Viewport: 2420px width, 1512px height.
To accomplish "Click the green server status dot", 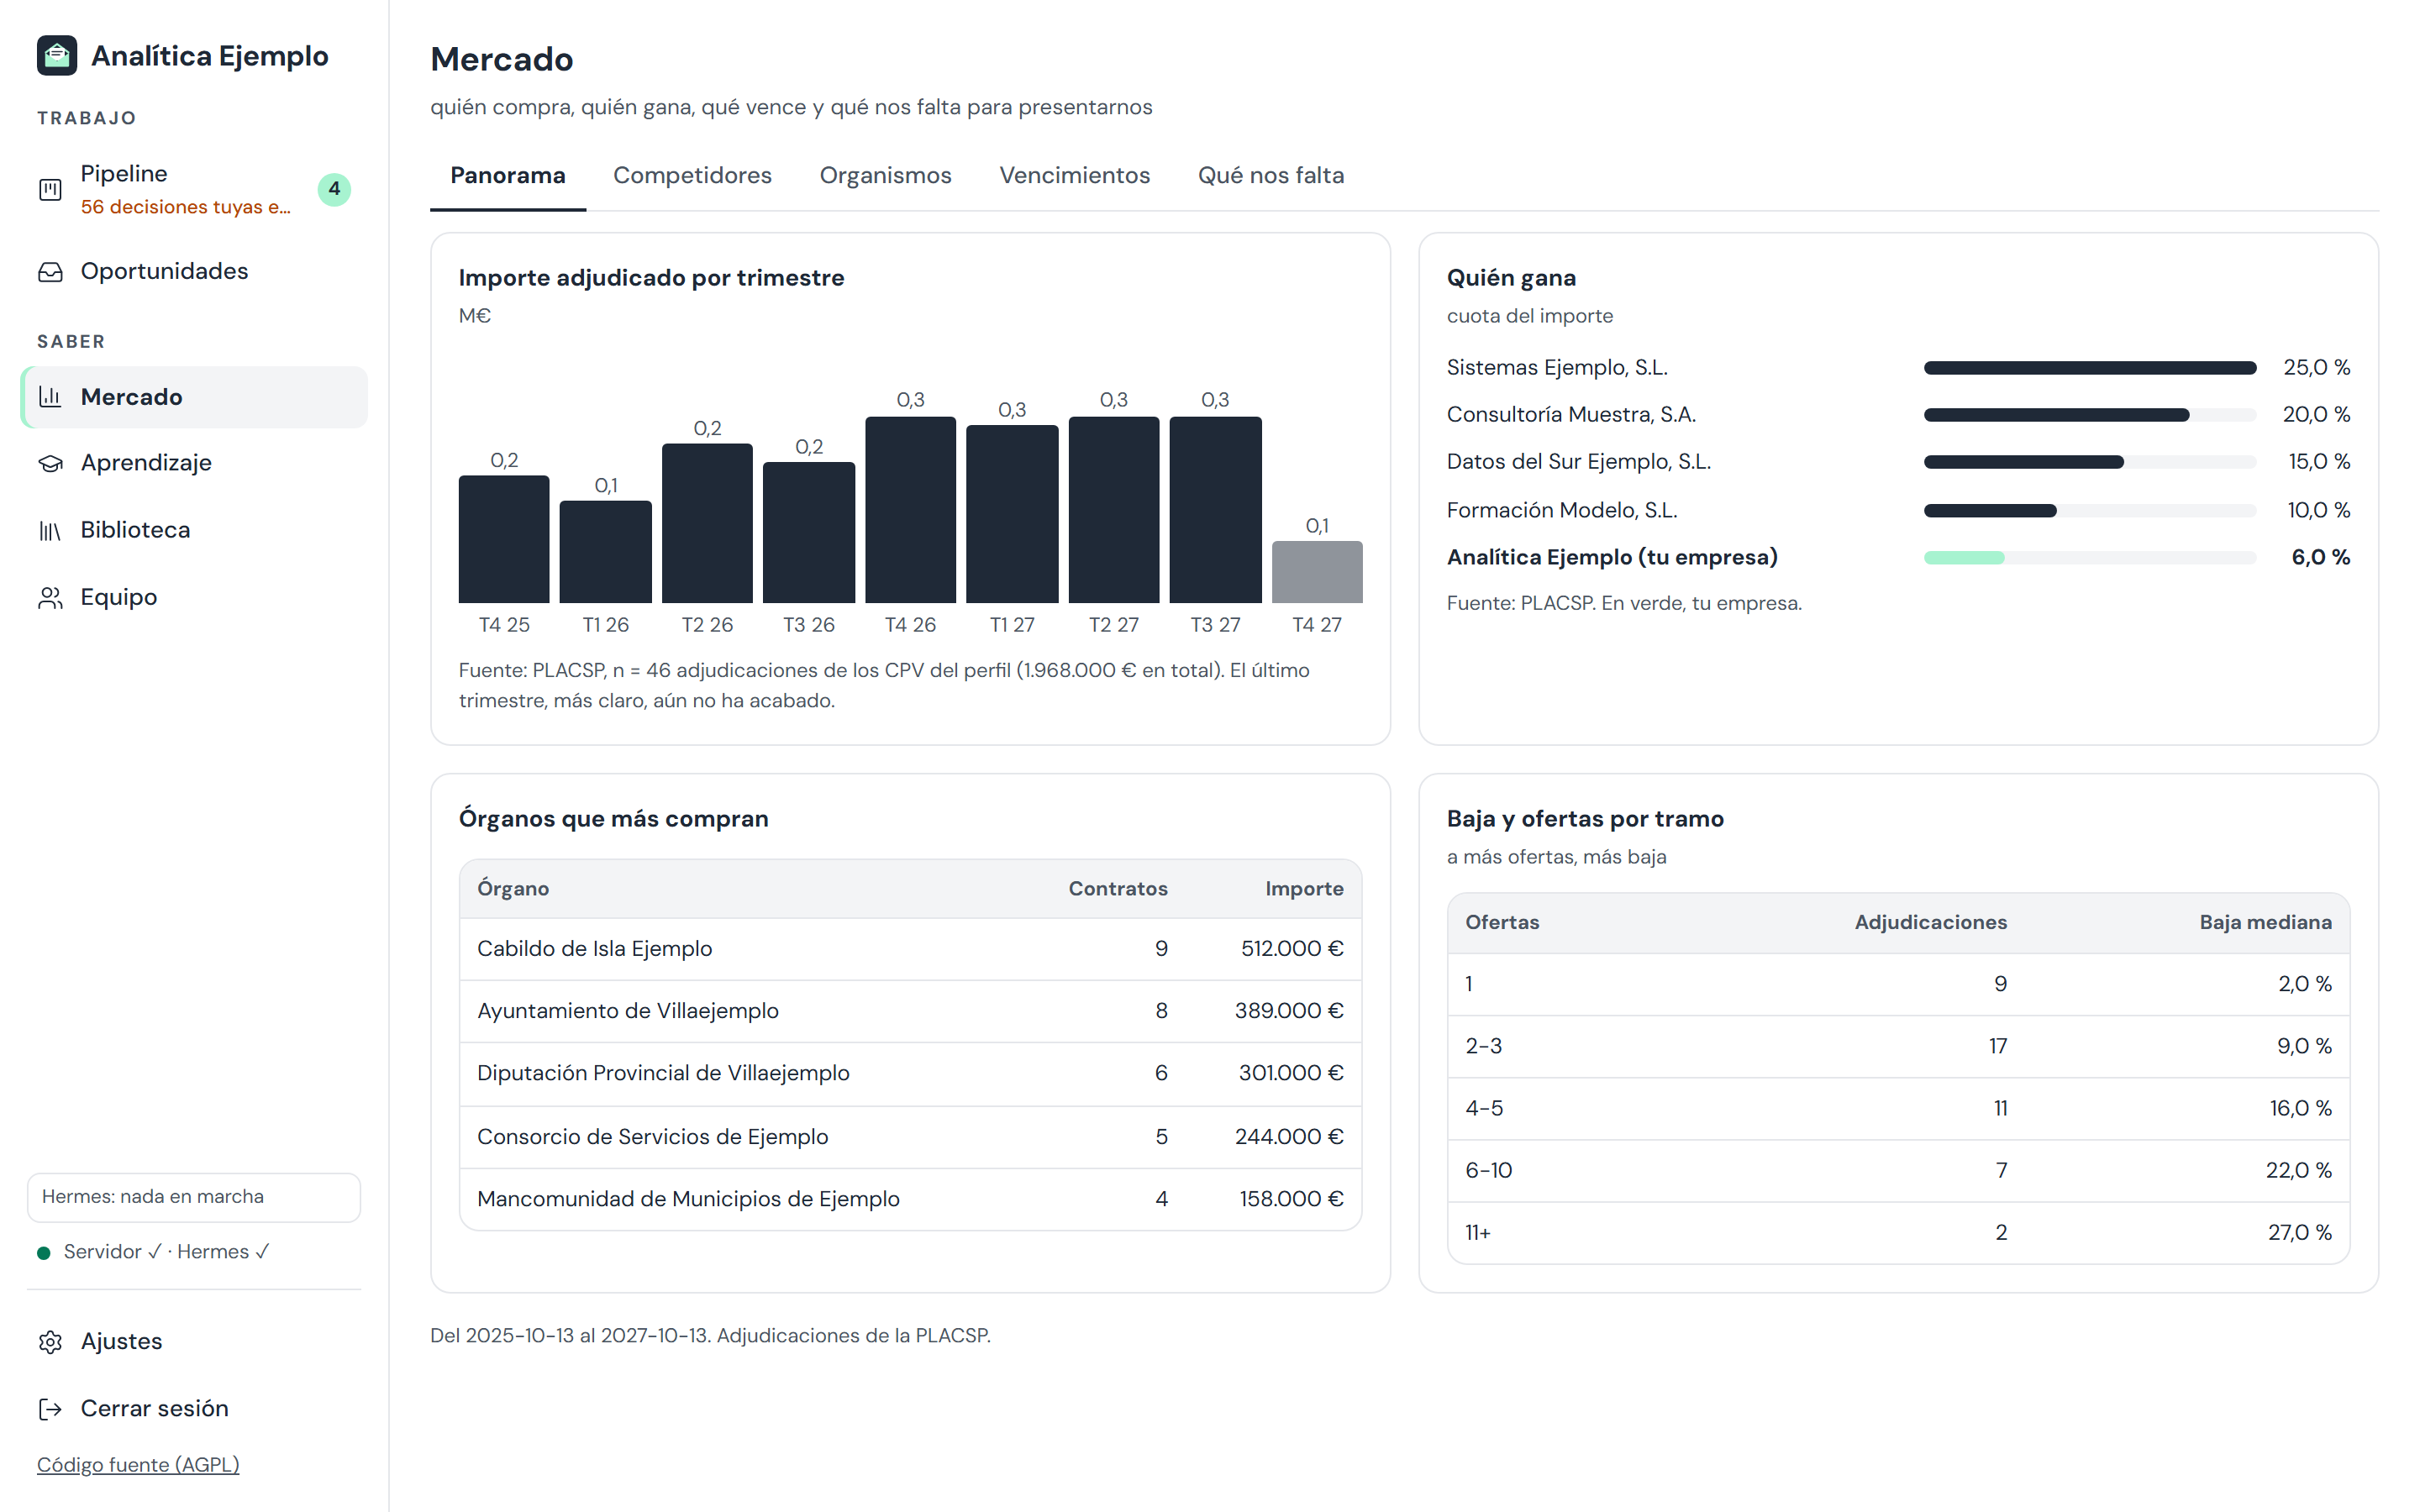I will pyautogui.click(x=43, y=1253).
